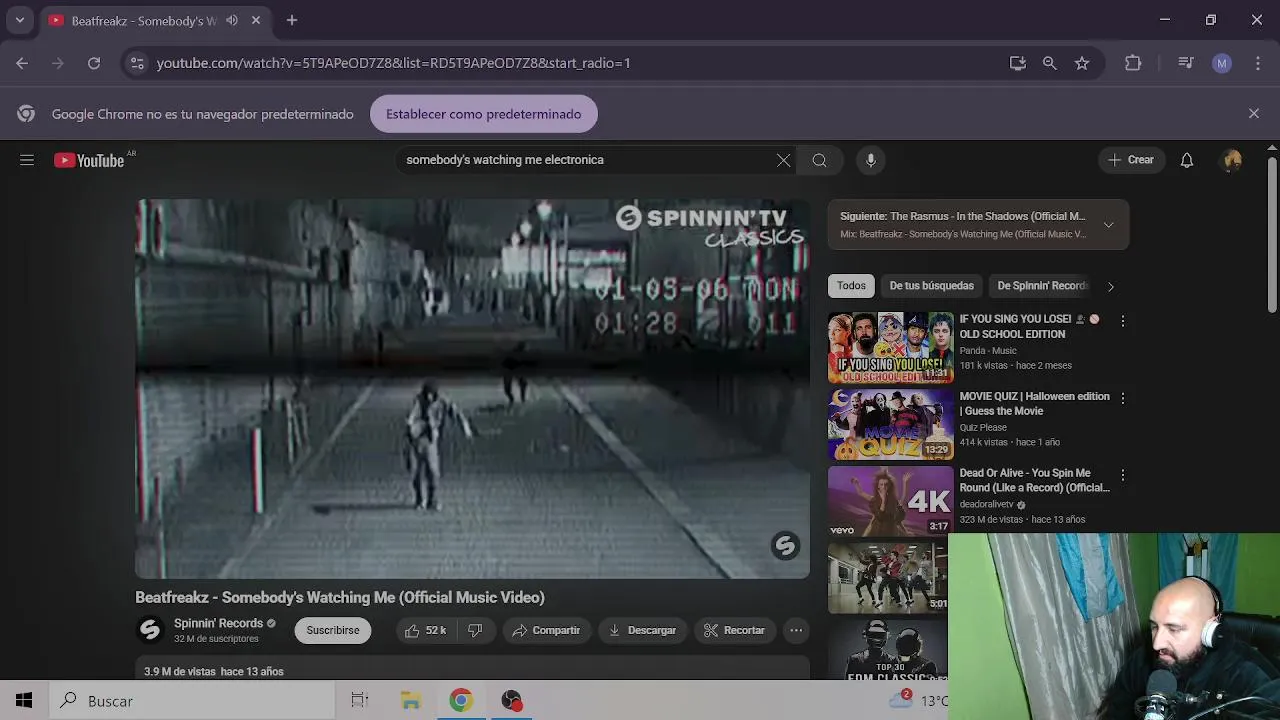This screenshot has height=720, width=1280.
Task: Open the IF YOU SING YOU LOSE thumbnail
Action: [890, 347]
